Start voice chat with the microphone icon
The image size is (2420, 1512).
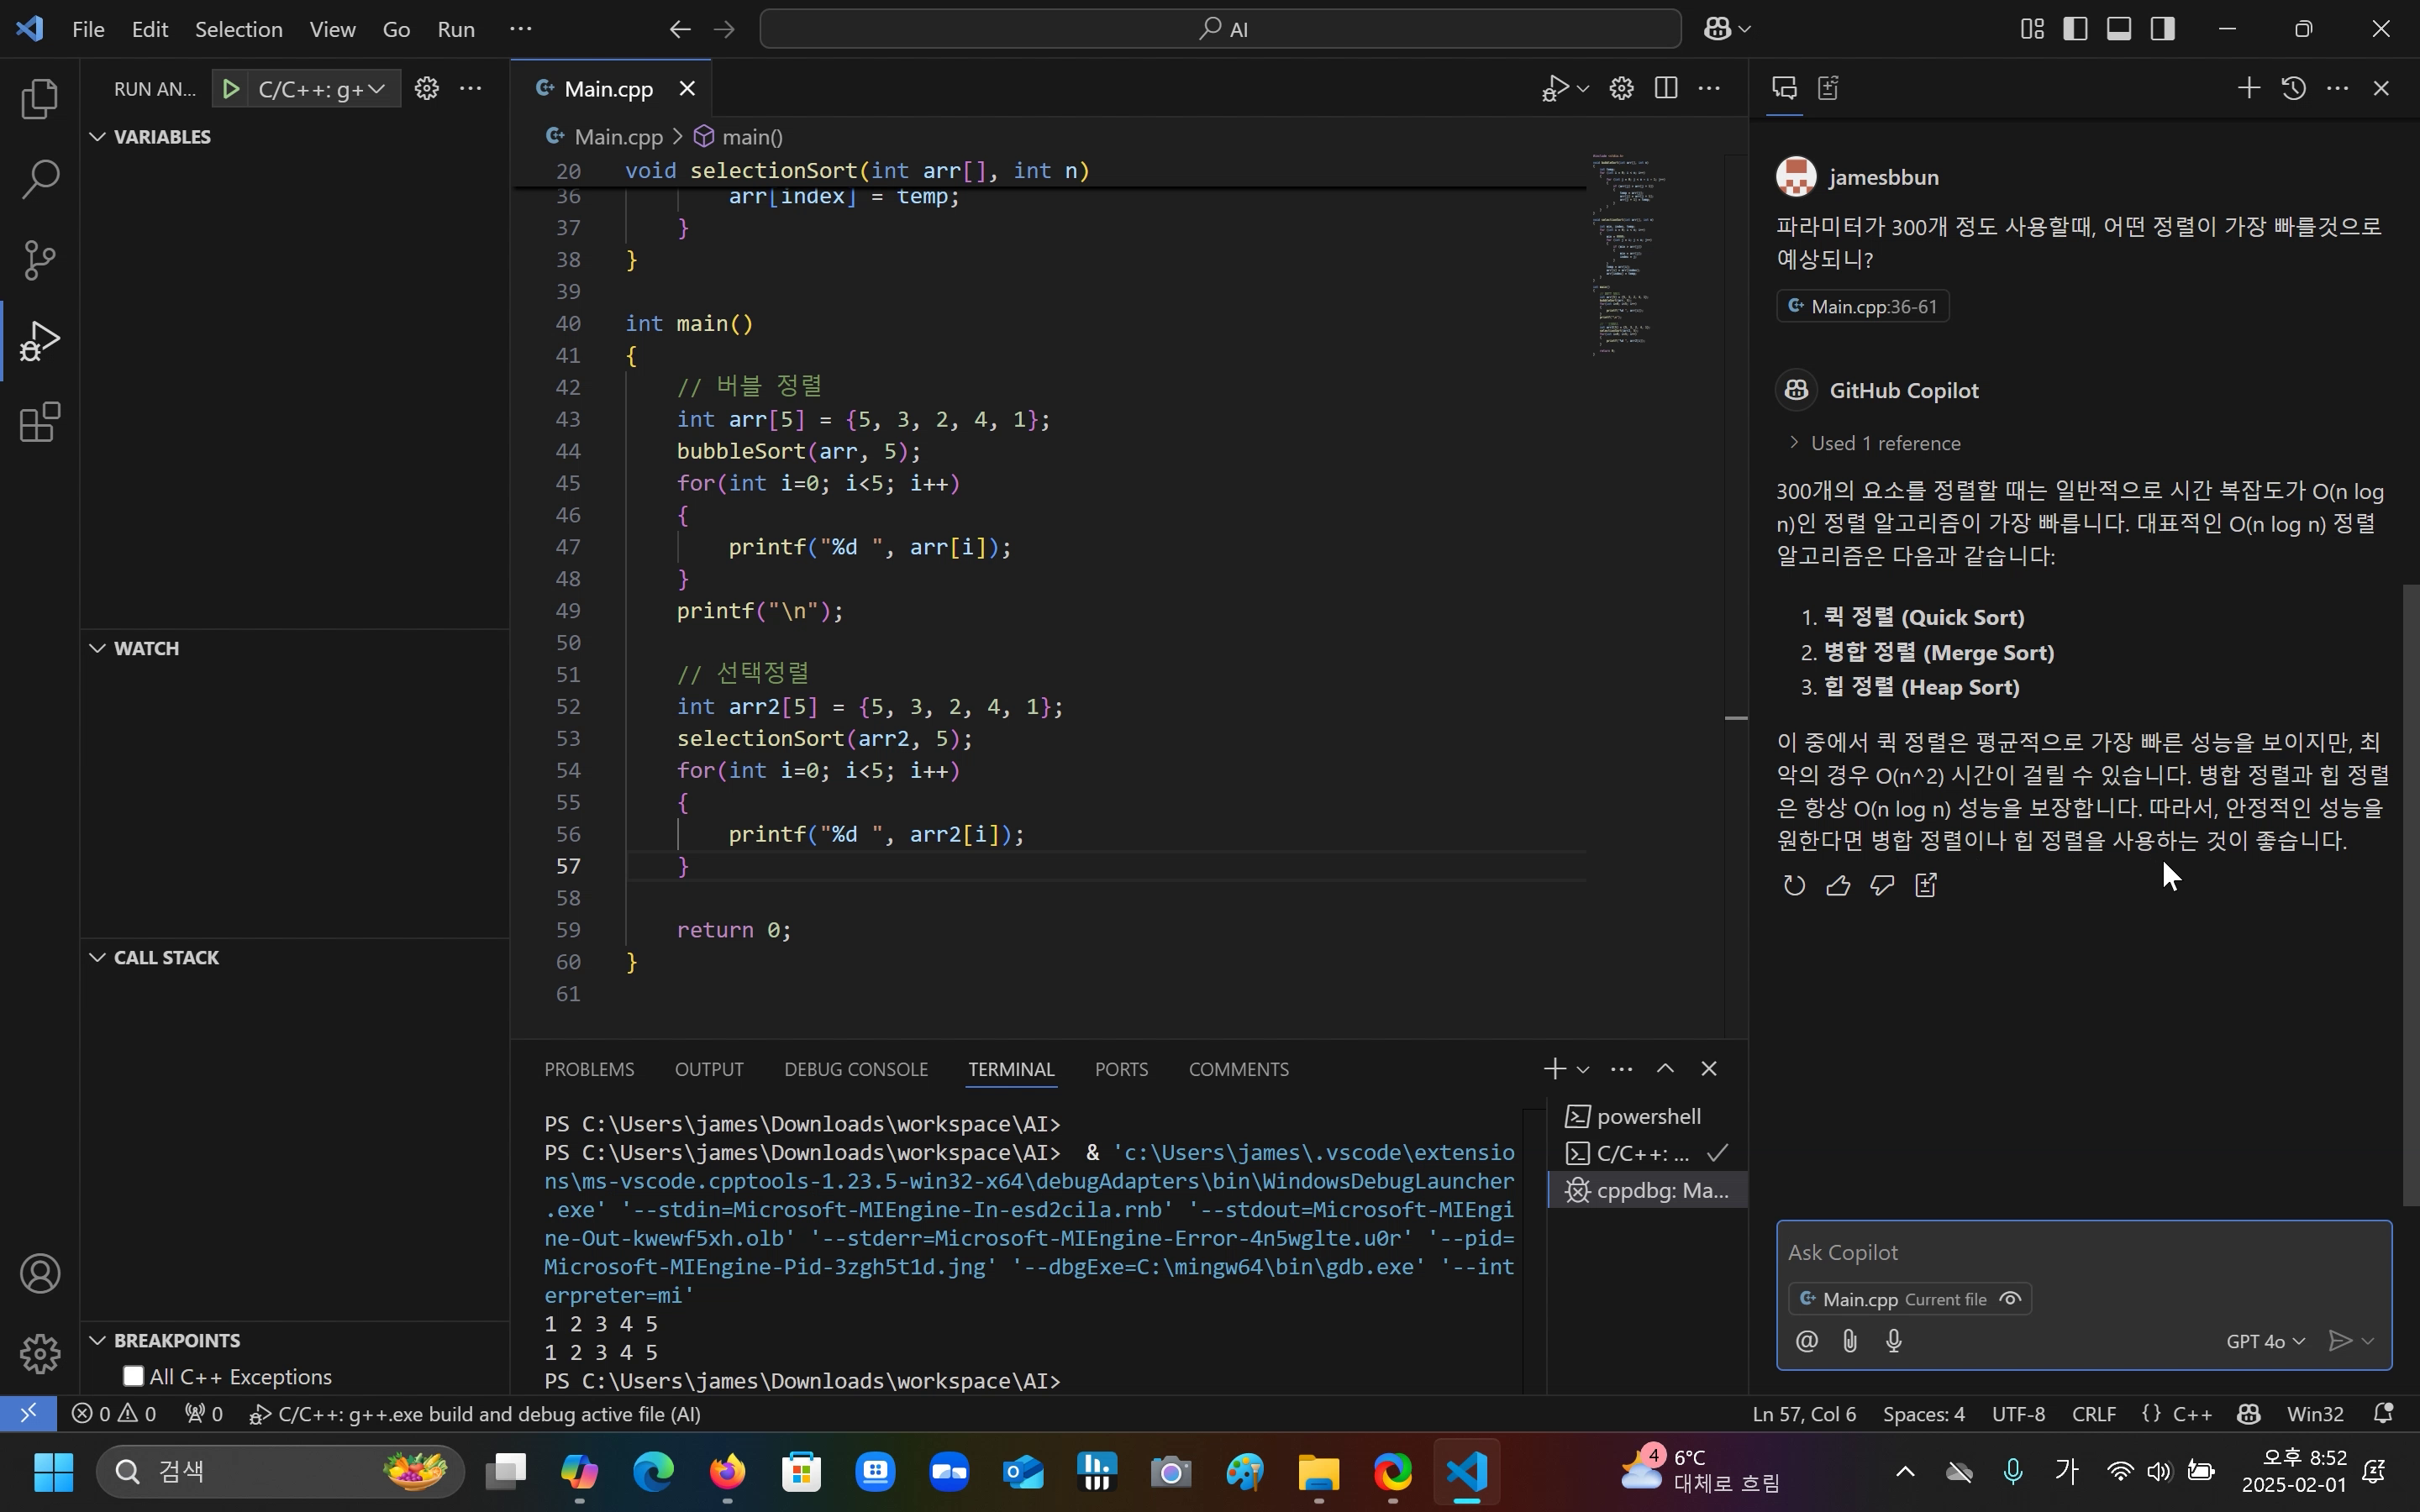tap(1894, 1341)
